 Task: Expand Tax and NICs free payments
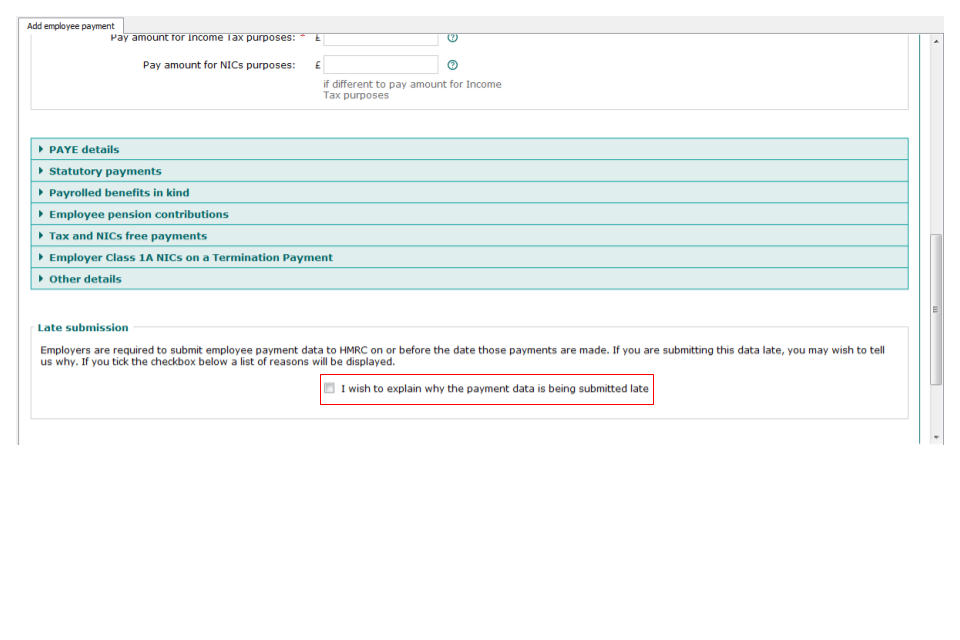[469, 236]
